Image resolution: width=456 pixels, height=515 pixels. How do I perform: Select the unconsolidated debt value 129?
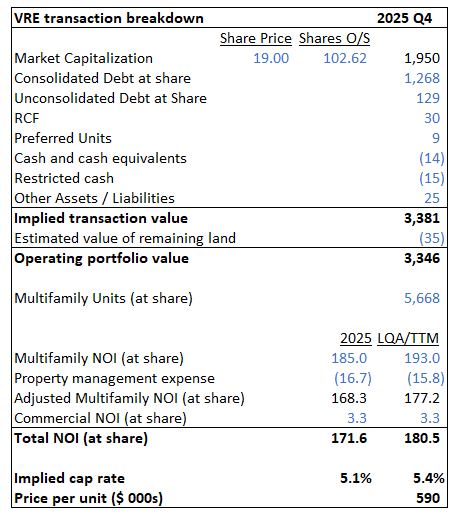pos(428,98)
